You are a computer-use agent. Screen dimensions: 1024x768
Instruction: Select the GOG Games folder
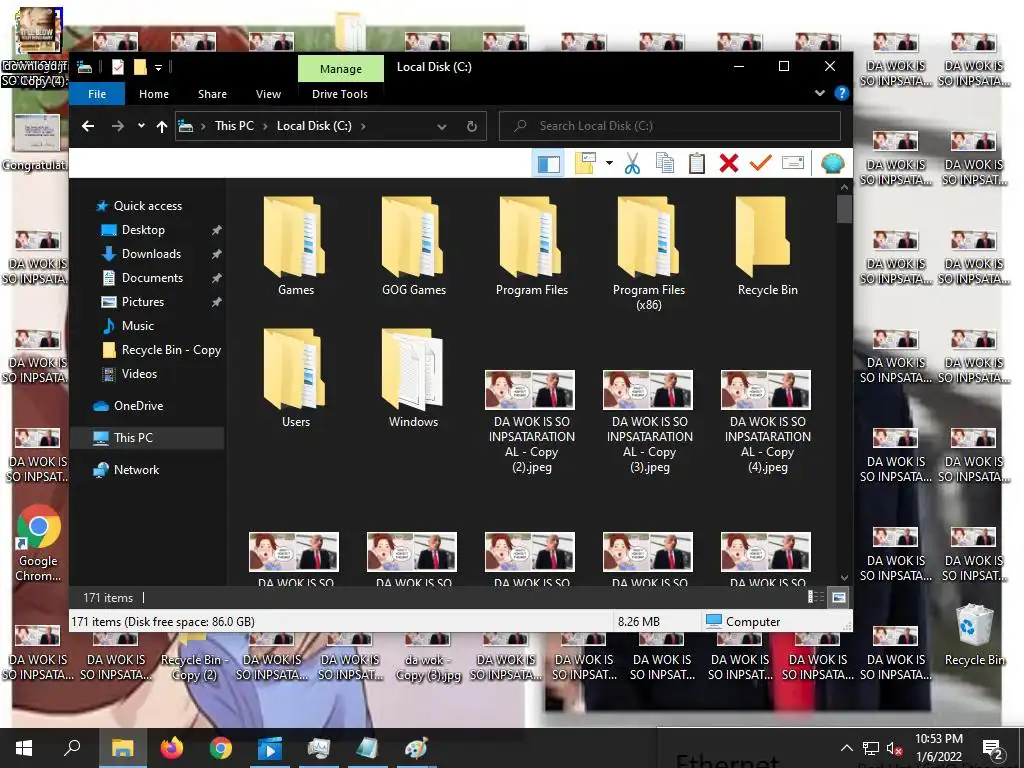point(413,246)
